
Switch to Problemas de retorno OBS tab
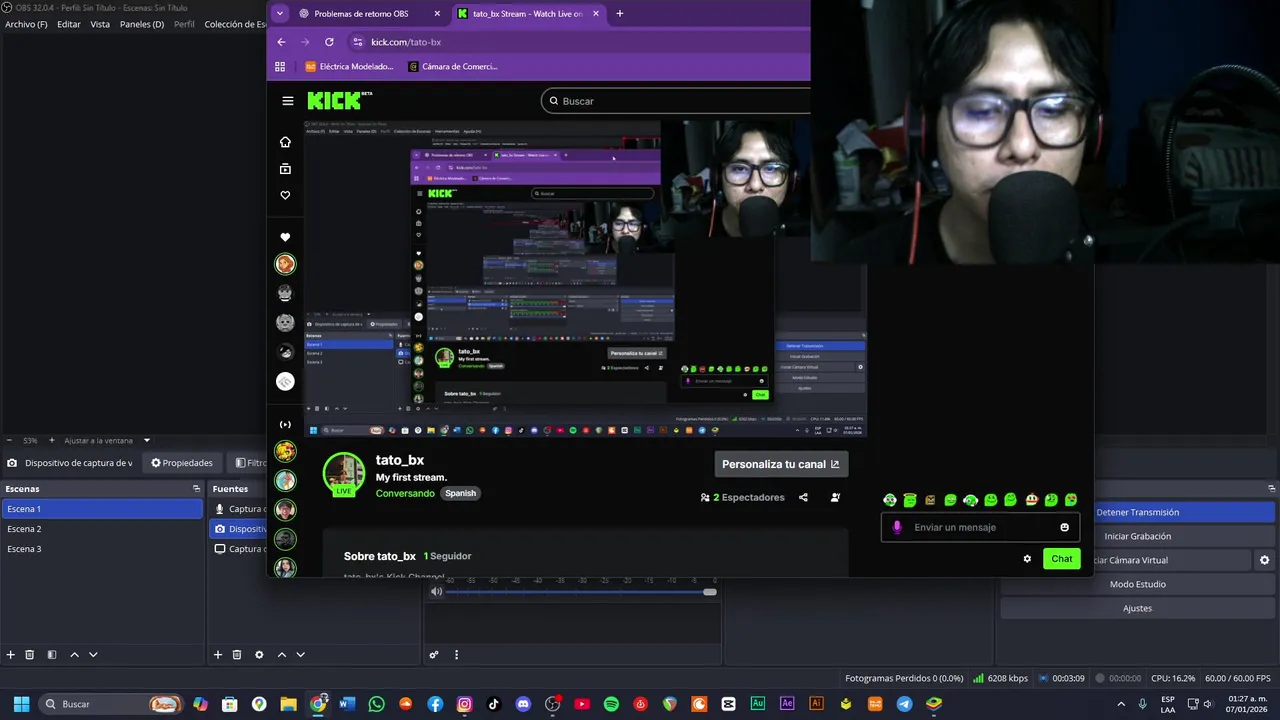(x=360, y=14)
